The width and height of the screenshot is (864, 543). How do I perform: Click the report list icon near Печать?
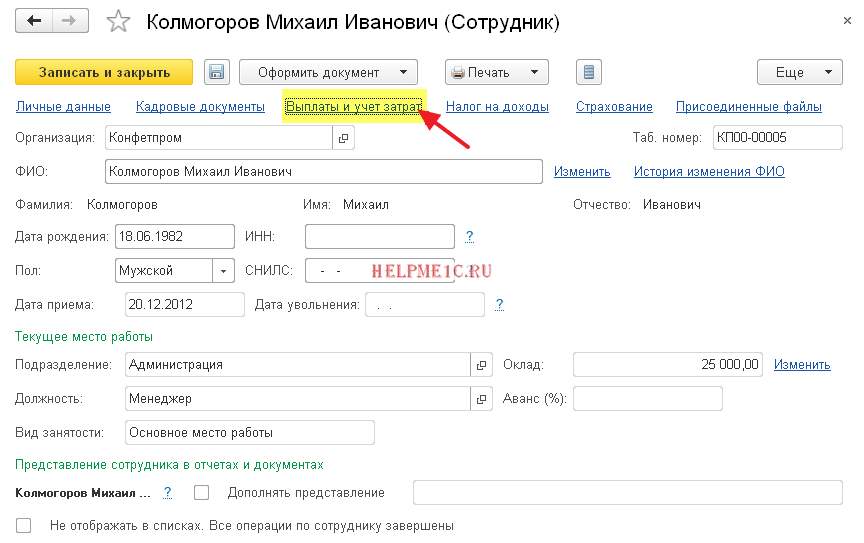[x=588, y=72]
